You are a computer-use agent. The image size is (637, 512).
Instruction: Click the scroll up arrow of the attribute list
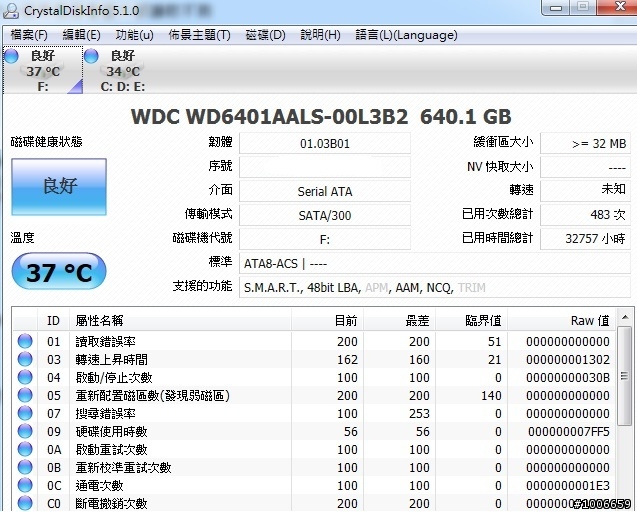tap(625, 317)
